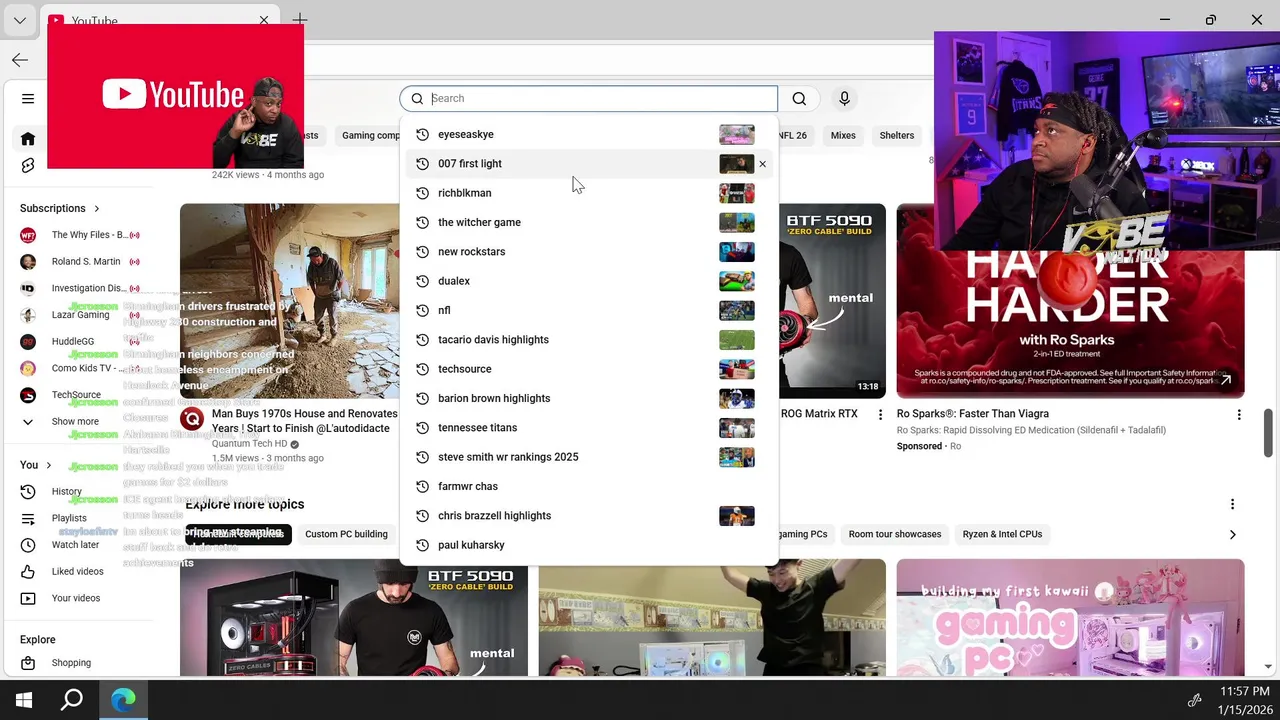Click Ro Sparks: Faster Than Viagra title
The image size is (1280, 720).
973,414
